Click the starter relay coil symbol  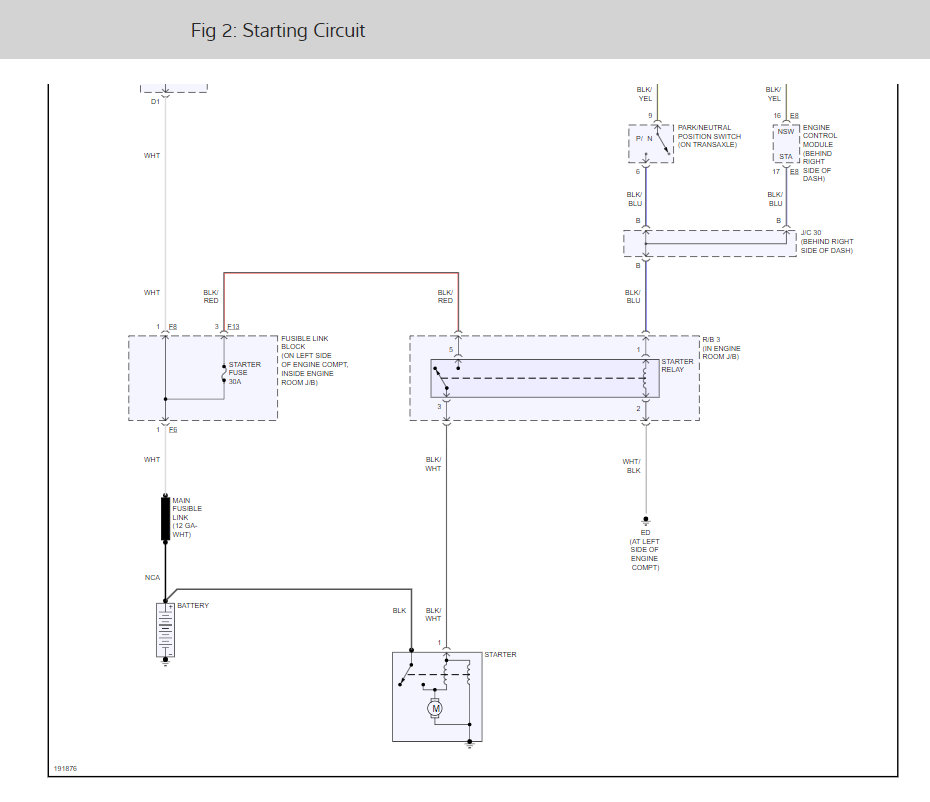tap(645, 378)
